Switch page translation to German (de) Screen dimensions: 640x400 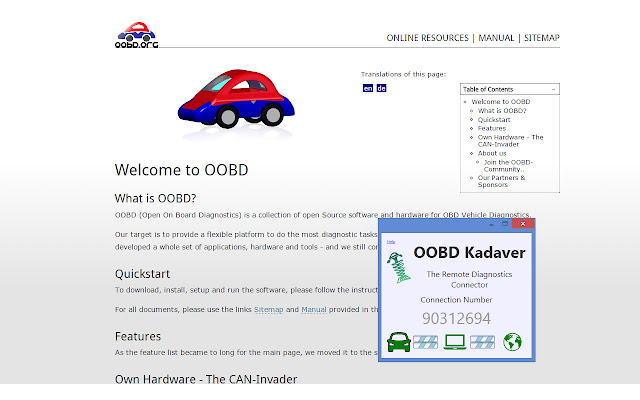pyautogui.click(x=381, y=88)
